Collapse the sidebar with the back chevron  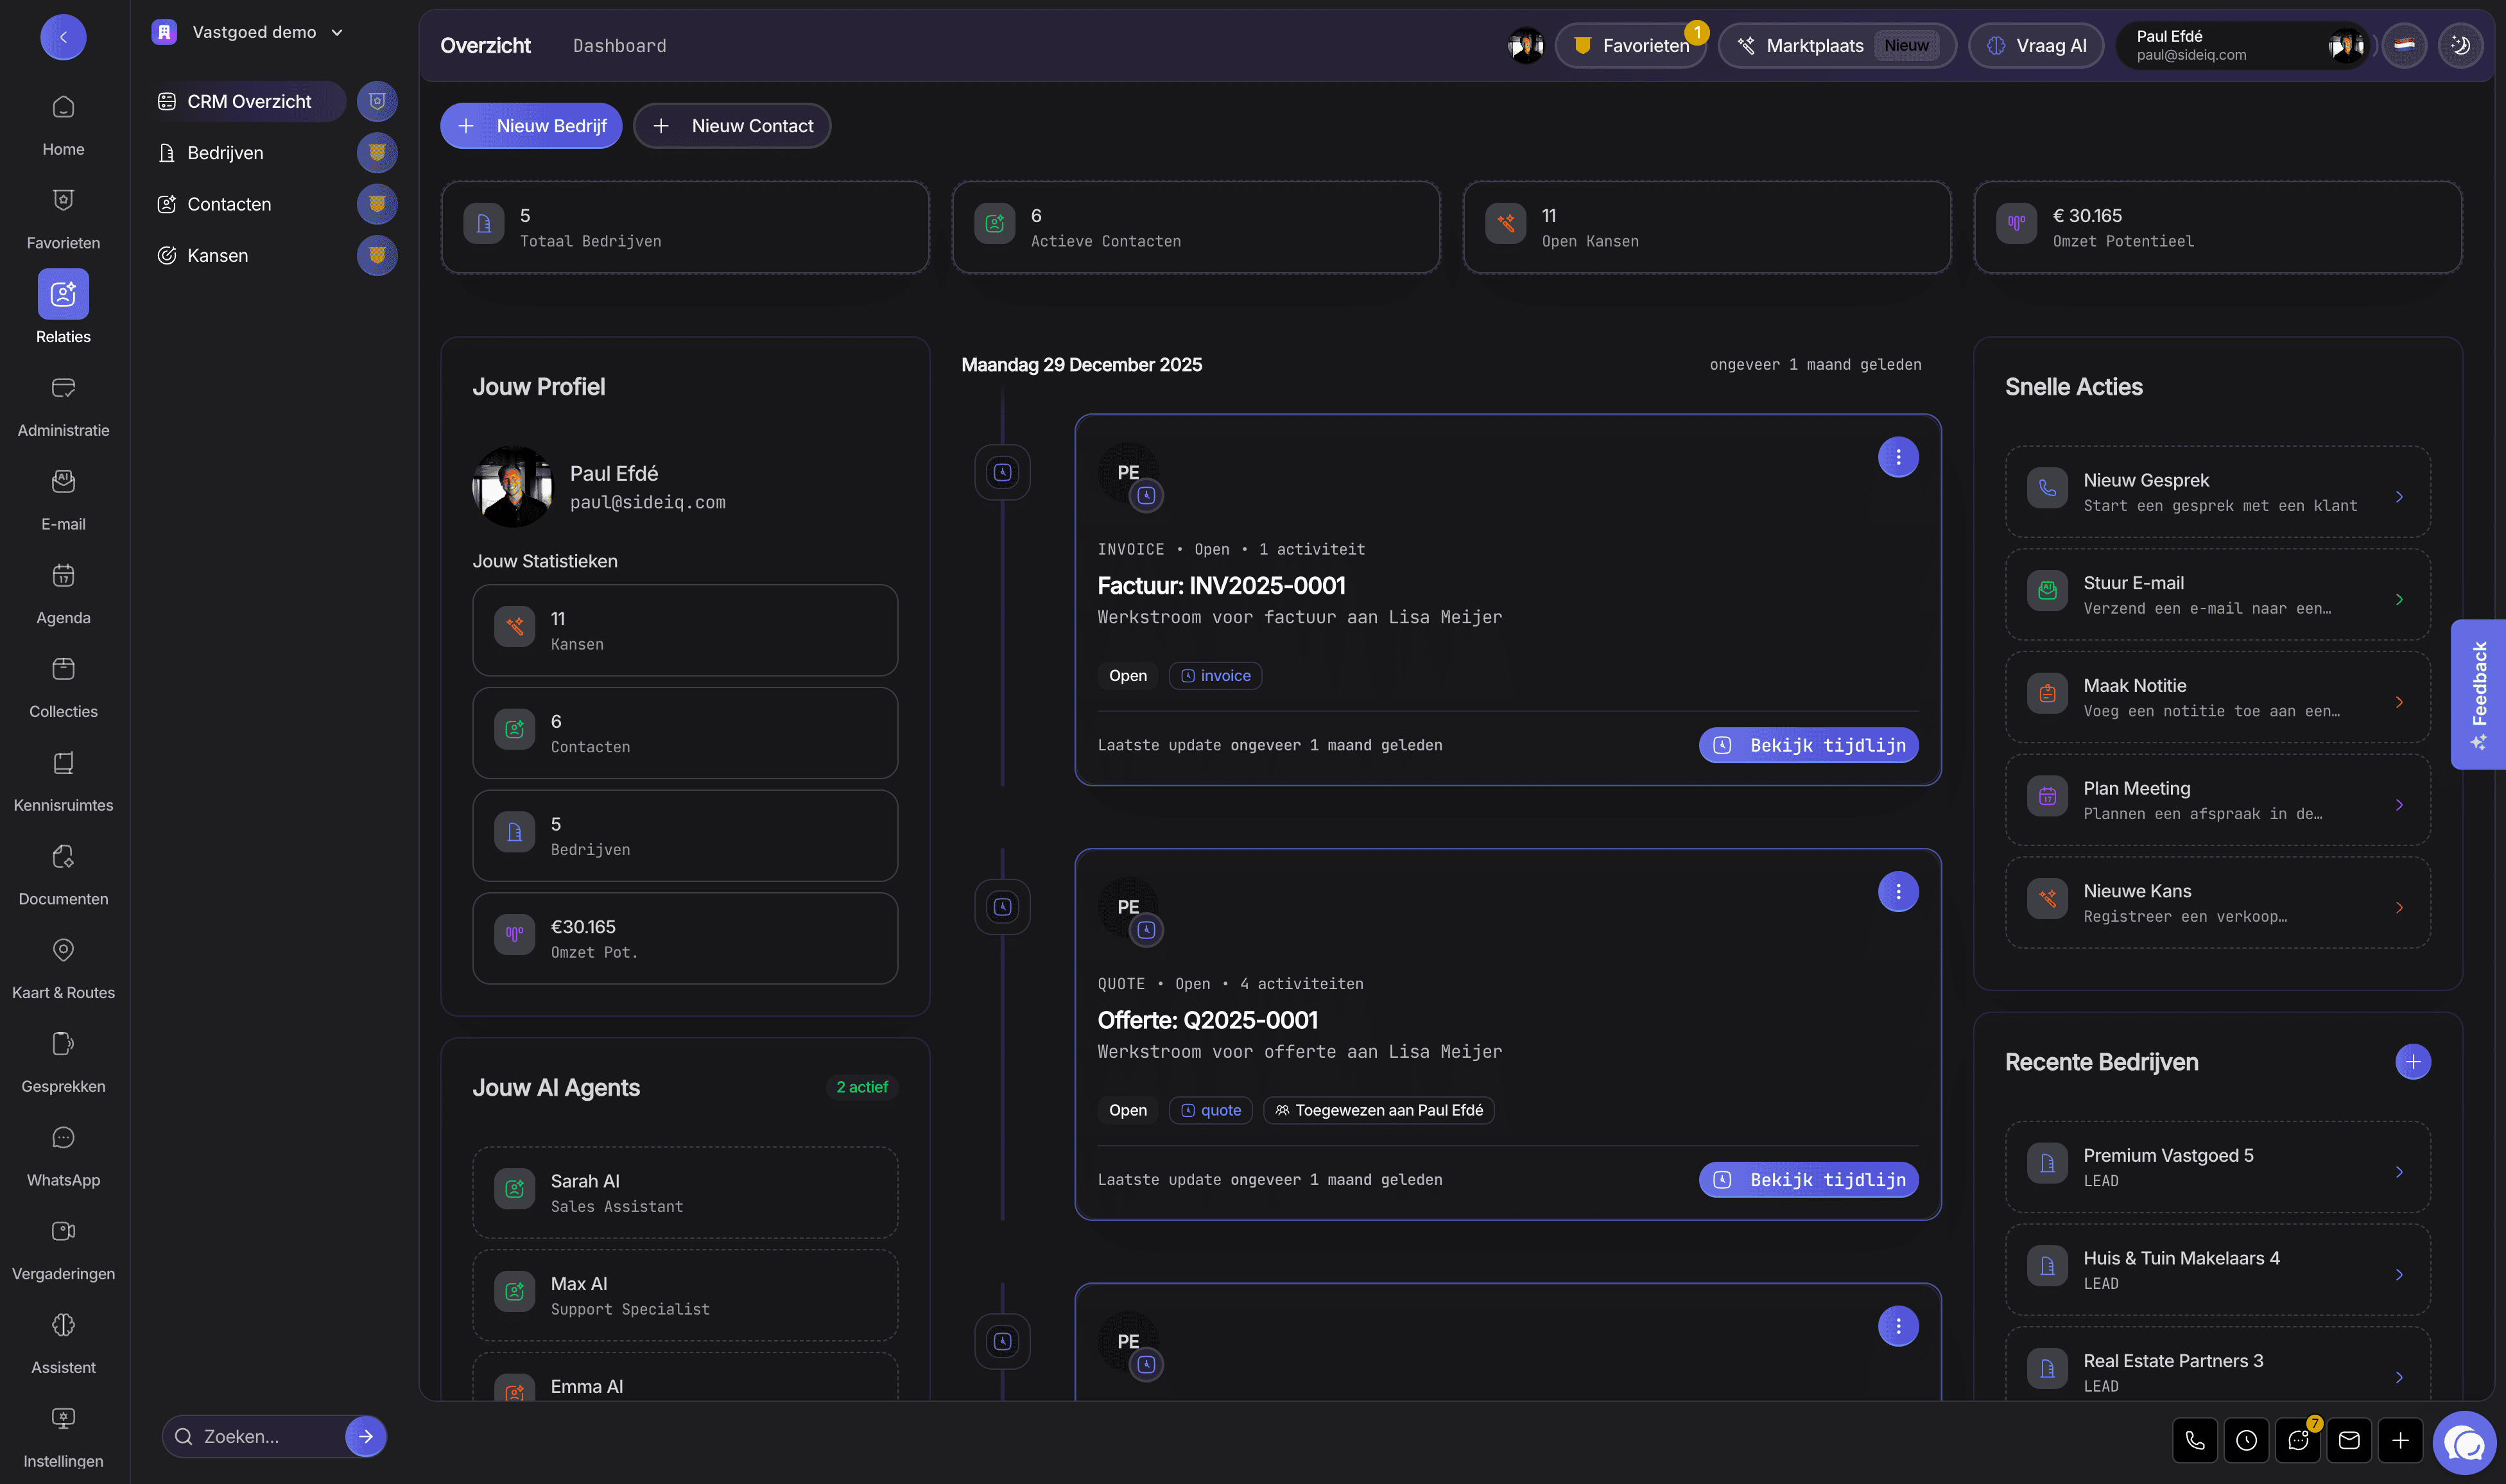pyautogui.click(x=63, y=37)
